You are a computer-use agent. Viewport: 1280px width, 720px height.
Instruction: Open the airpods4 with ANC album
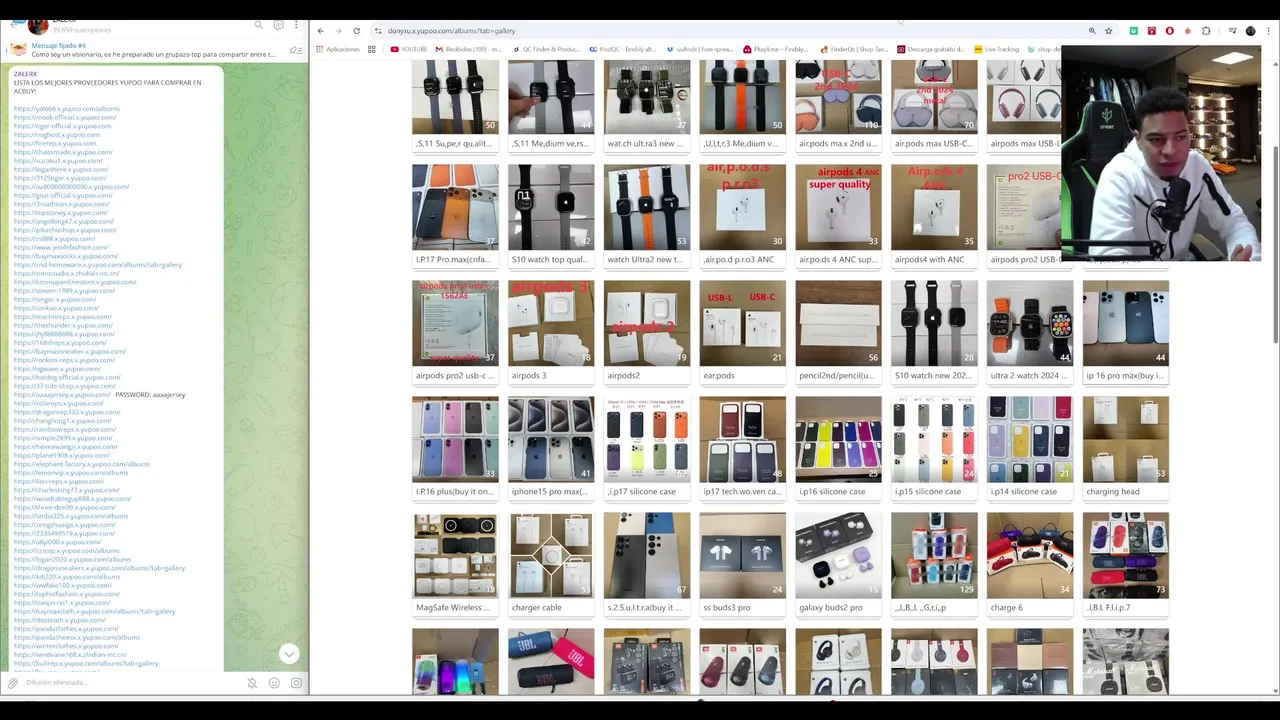point(934,207)
